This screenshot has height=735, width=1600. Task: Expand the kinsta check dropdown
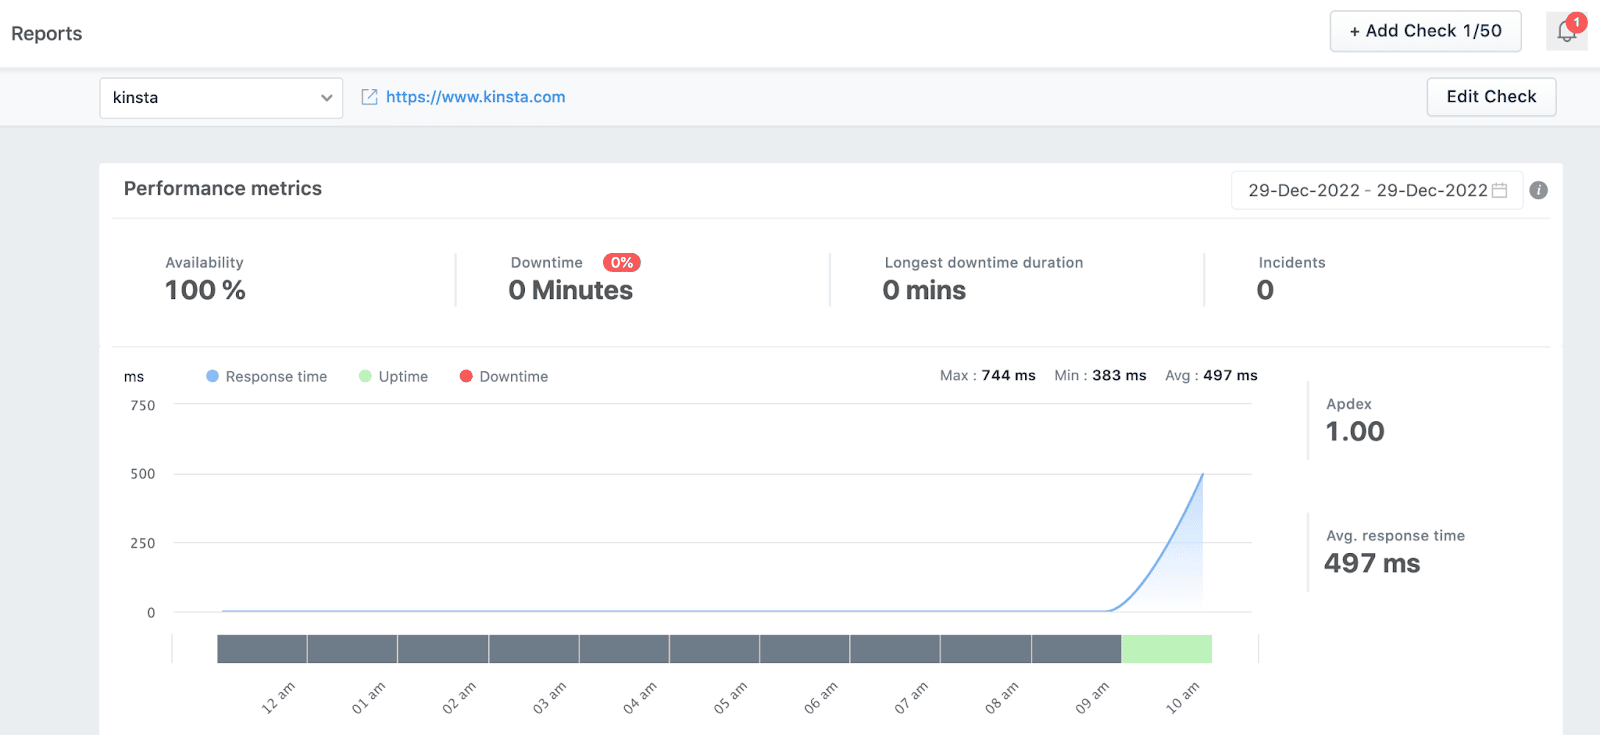pos(220,98)
